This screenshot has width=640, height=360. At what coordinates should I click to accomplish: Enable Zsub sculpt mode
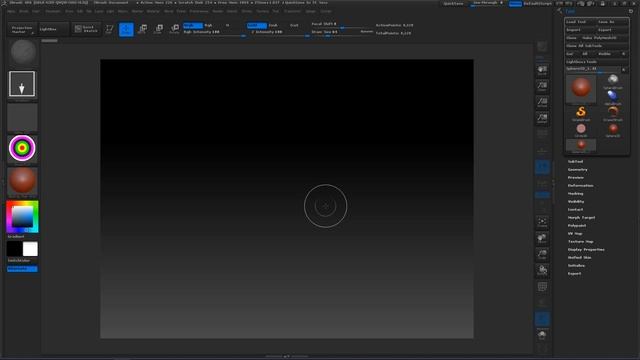click(273, 25)
